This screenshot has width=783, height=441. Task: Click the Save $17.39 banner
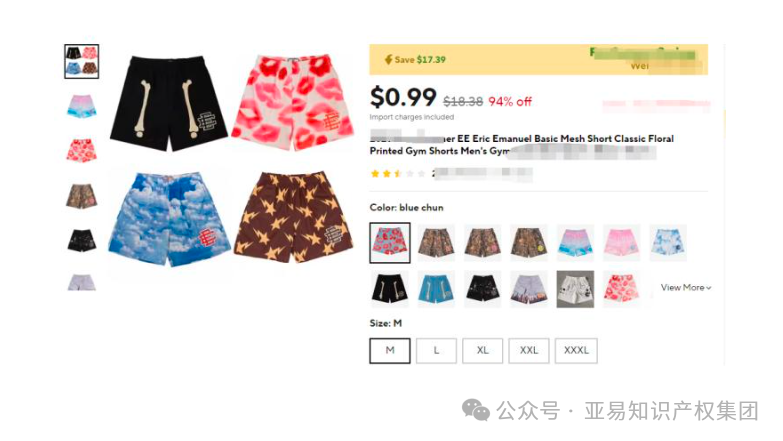[538, 59]
